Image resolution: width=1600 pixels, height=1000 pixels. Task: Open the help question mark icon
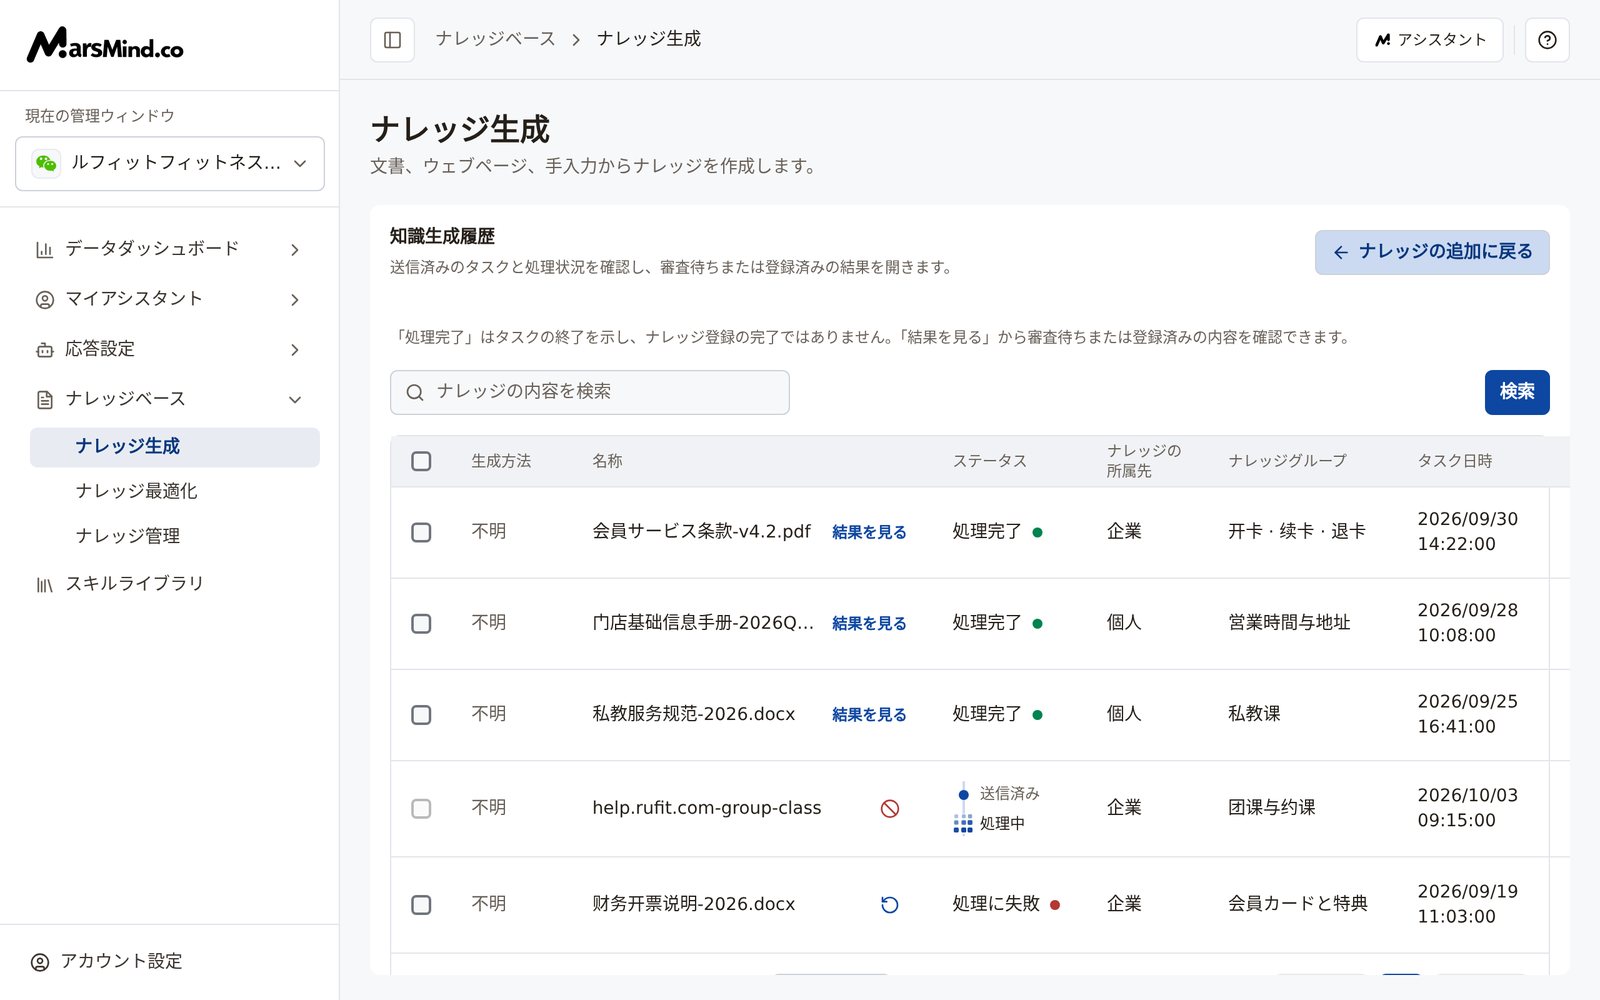(x=1547, y=40)
